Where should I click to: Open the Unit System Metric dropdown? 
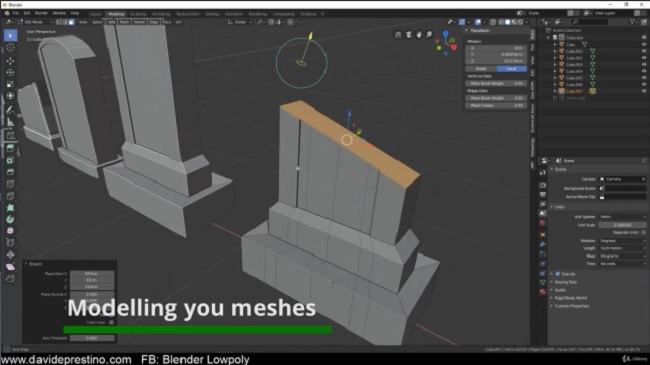point(622,217)
